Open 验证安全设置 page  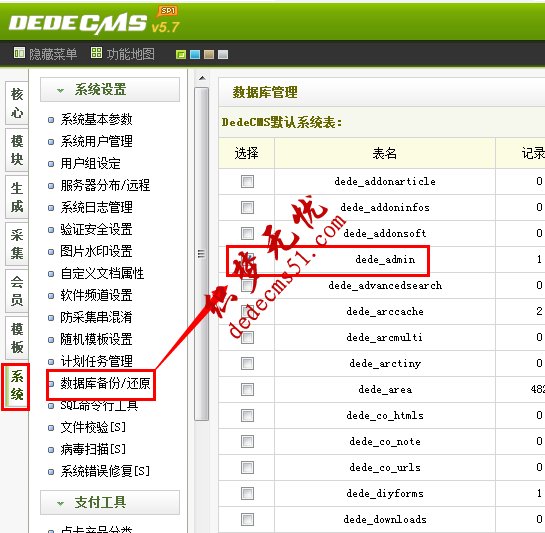(x=96, y=229)
